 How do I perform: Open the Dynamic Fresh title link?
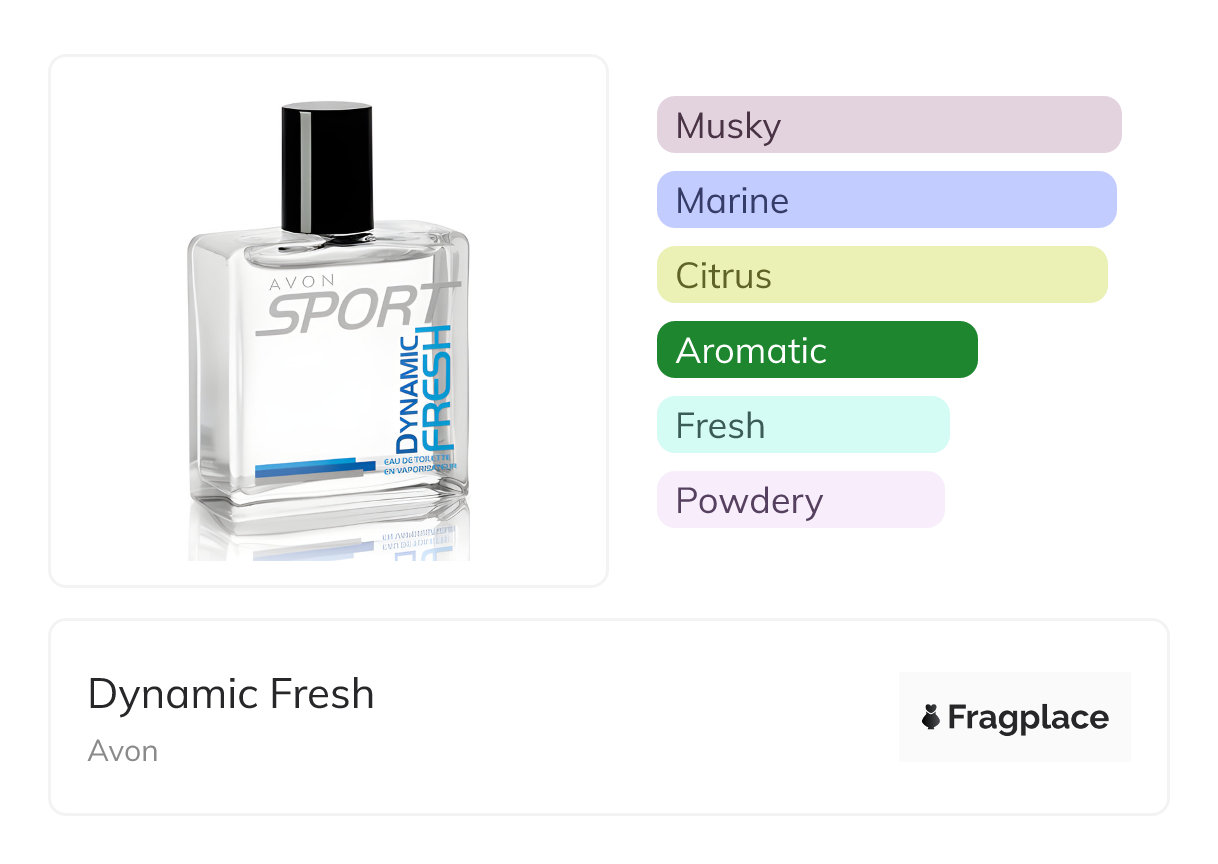pyautogui.click(x=231, y=694)
